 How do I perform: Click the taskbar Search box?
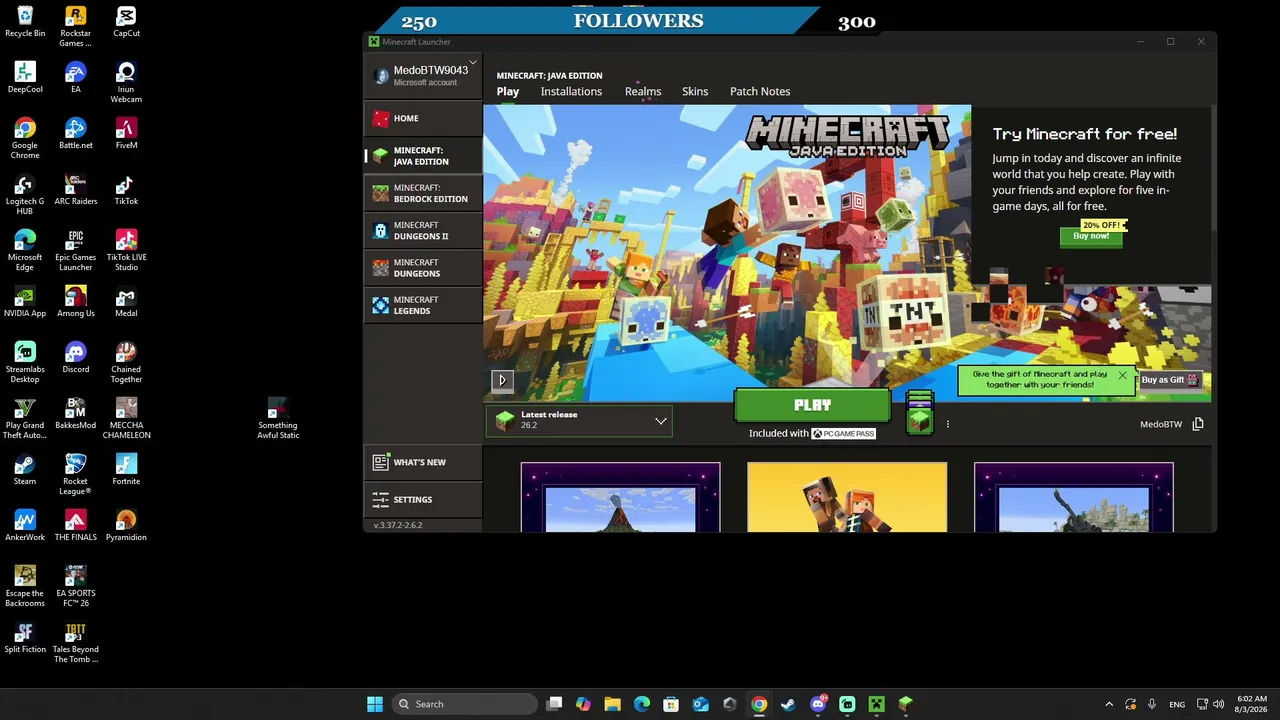tap(465, 704)
